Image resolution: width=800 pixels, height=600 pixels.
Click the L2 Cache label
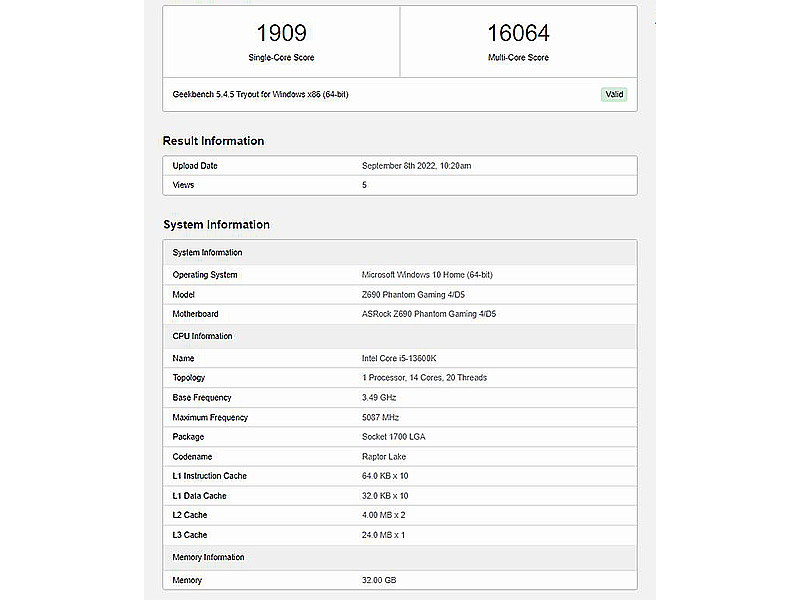point(190,515)
